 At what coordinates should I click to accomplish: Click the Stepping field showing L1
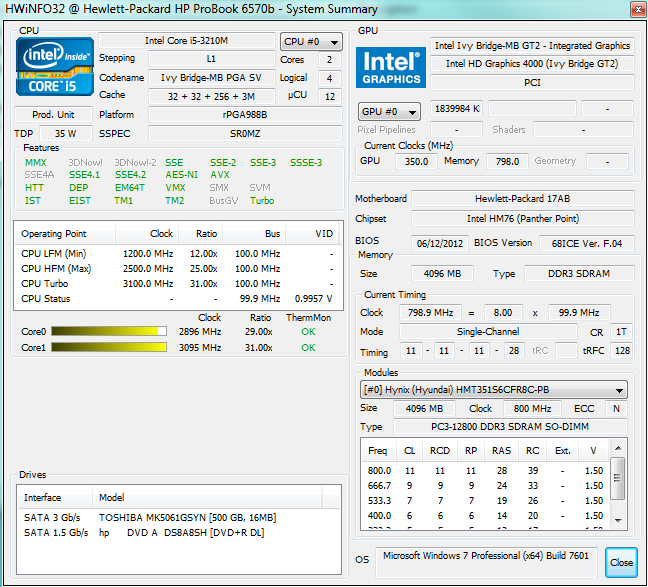tap(212, 59)
